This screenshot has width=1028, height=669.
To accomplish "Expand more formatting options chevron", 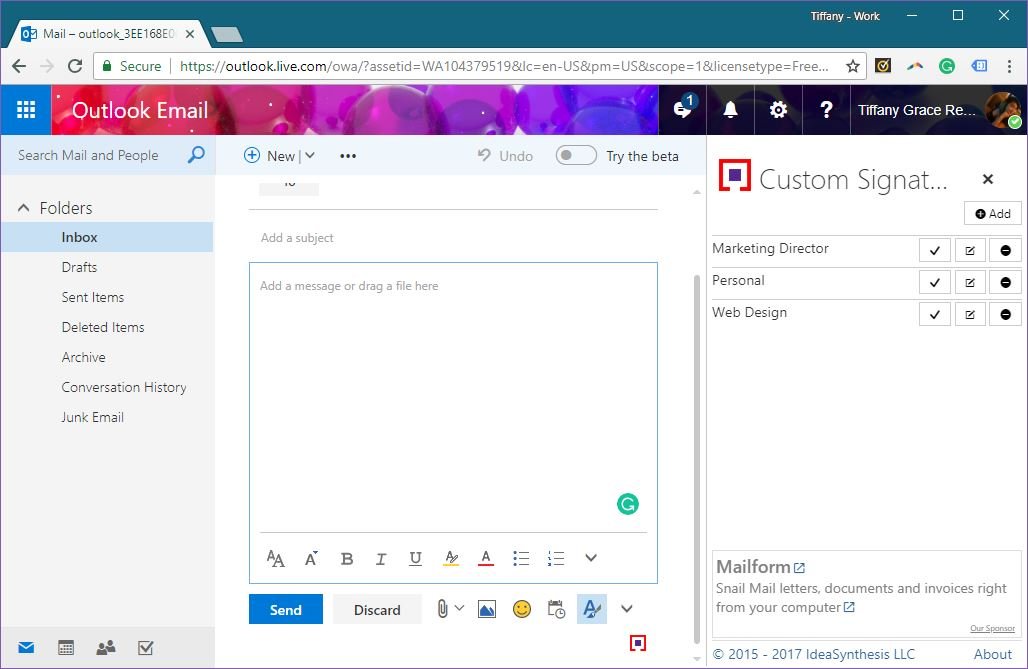I will point(591,558).
